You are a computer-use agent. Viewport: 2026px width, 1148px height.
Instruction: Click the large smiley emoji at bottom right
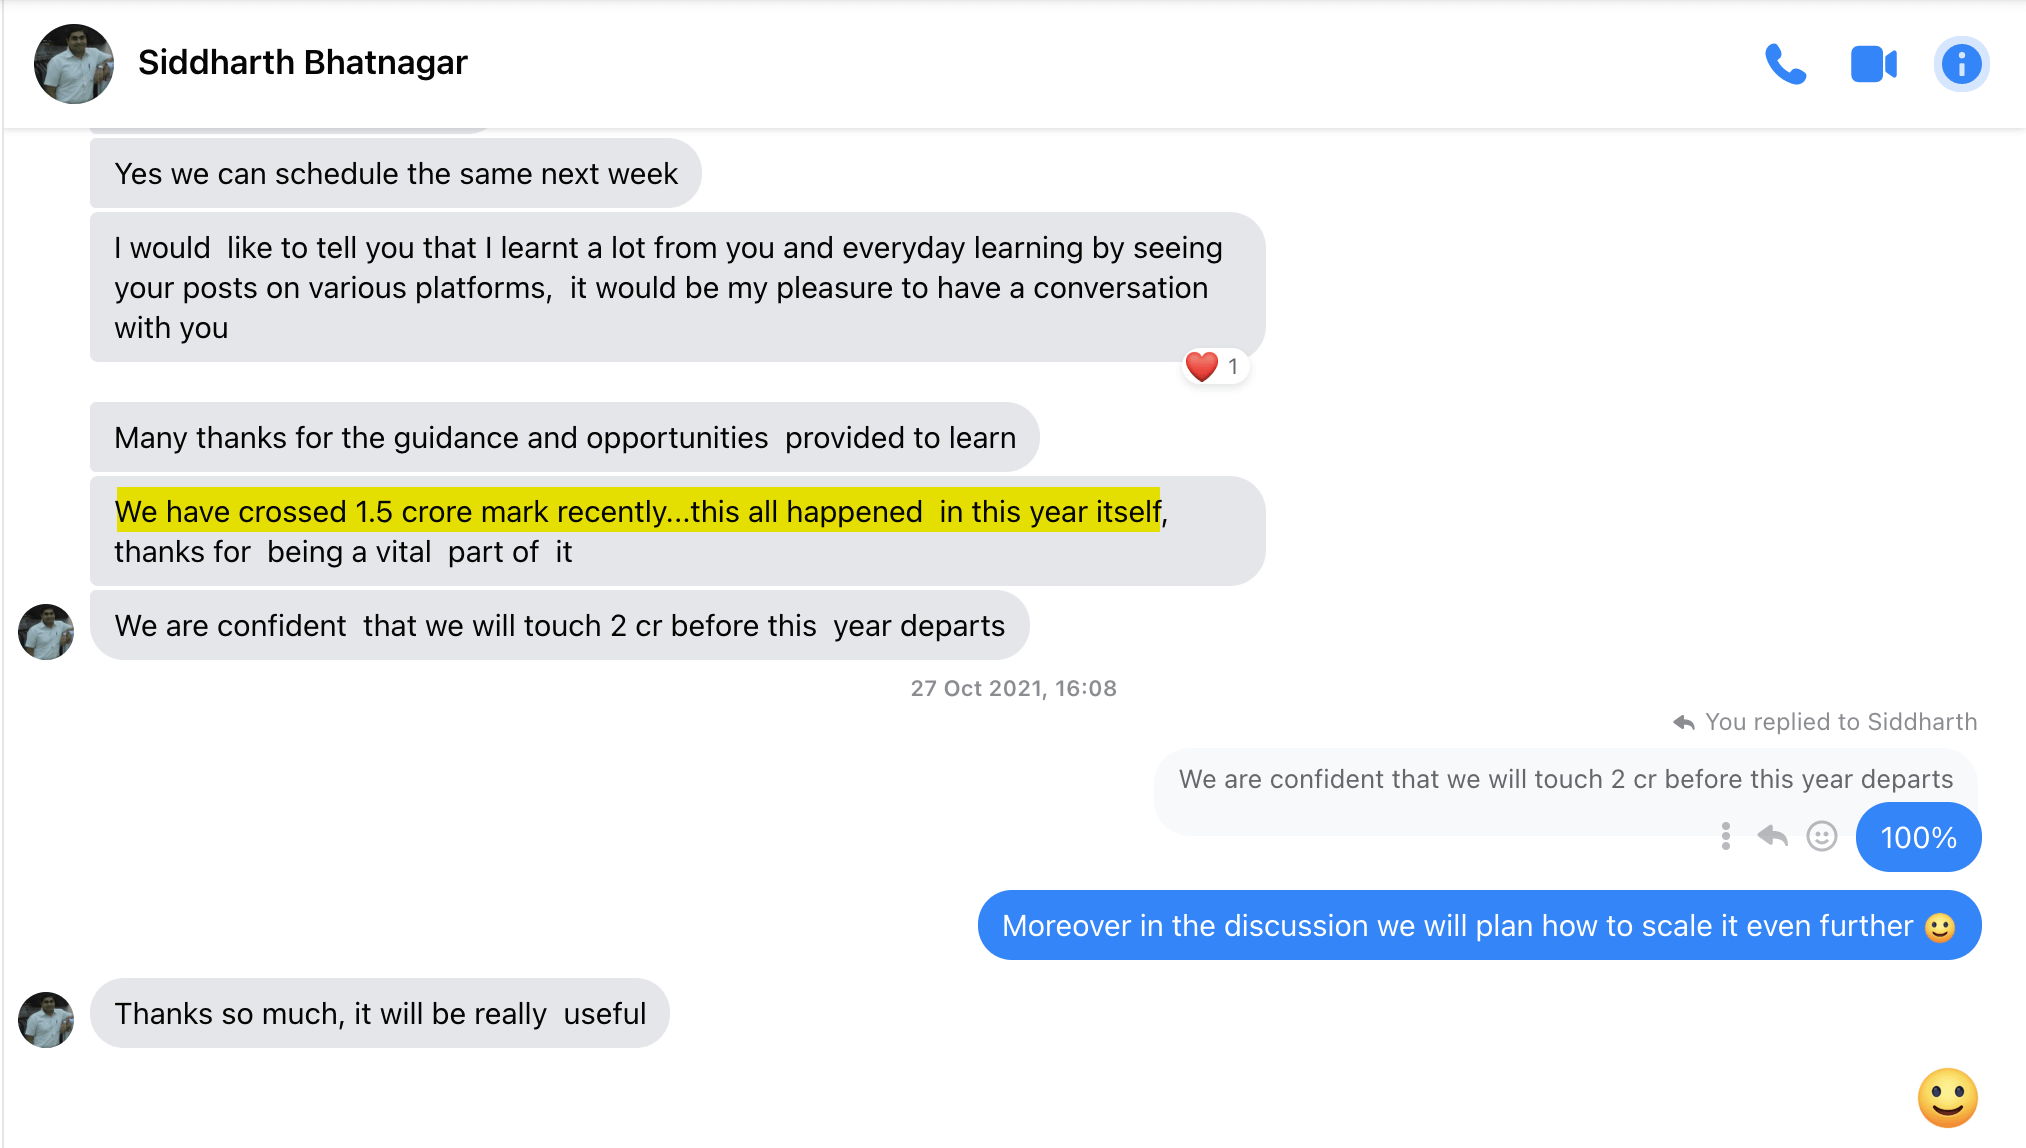[1947, 1097]
